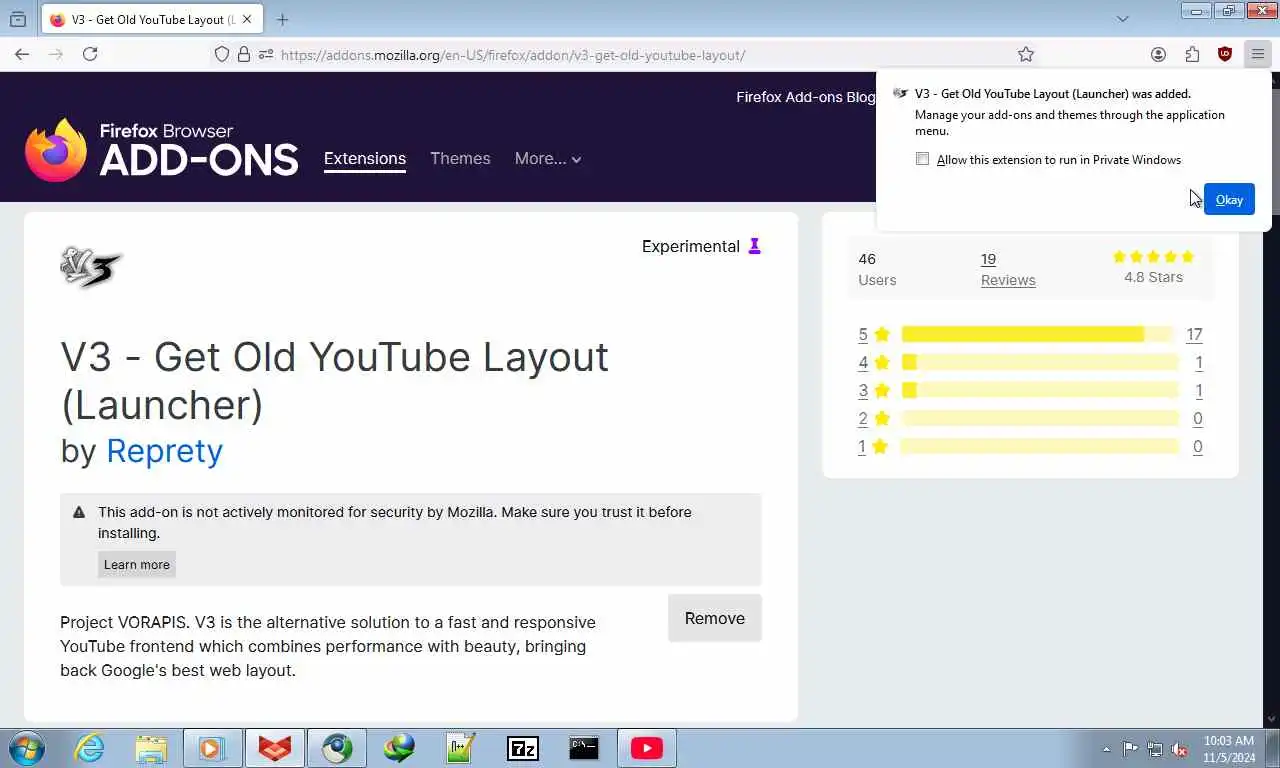This screenshot has height=768, width=1280.
Task: Open a new tab with the plus button
Action: pyautogui.click(x=283, y=19)
